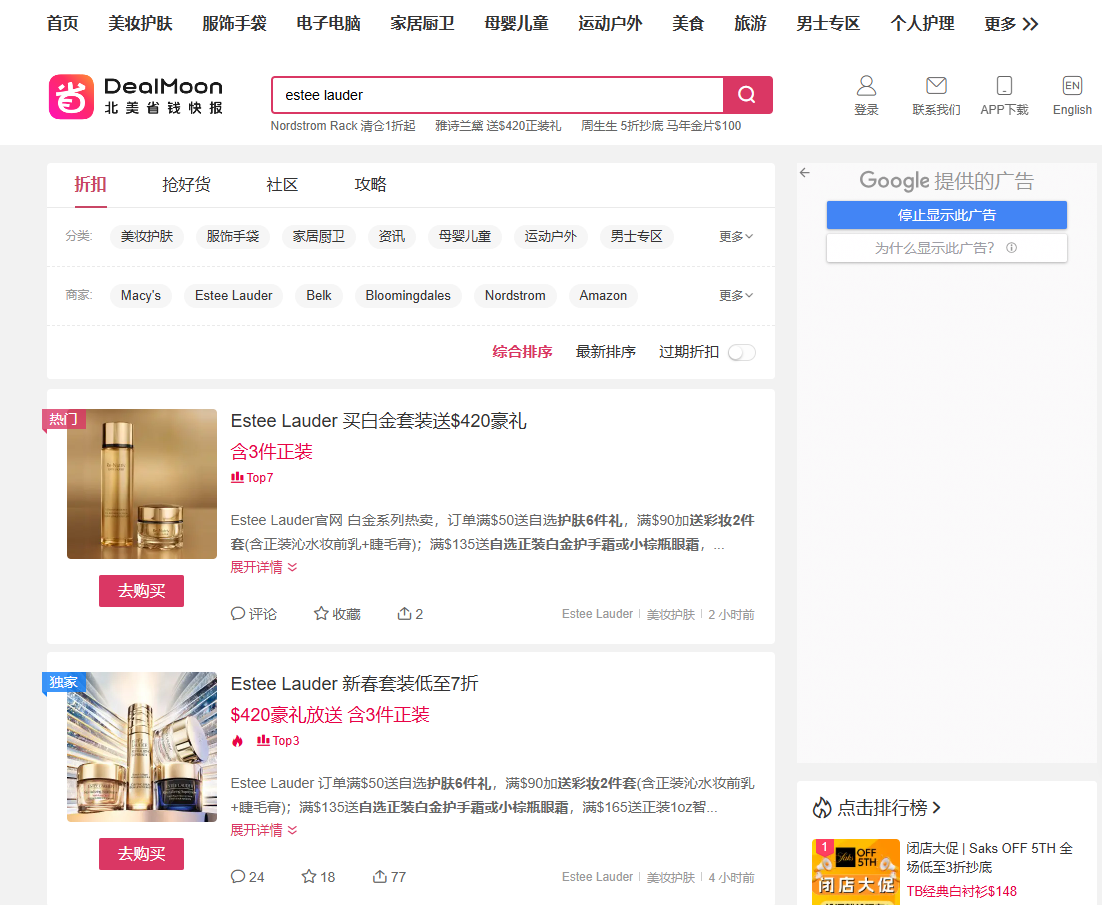Screen dimensions: 1102x905
Task: Click the Top7 ranking badge
Action: (x=252, y=478)
